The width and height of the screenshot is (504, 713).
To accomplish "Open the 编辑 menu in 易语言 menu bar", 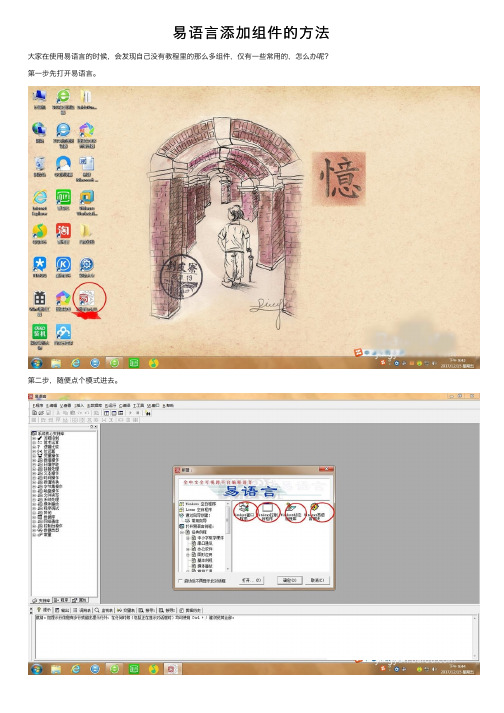I will pyautogui.click(x=52, y=405).
